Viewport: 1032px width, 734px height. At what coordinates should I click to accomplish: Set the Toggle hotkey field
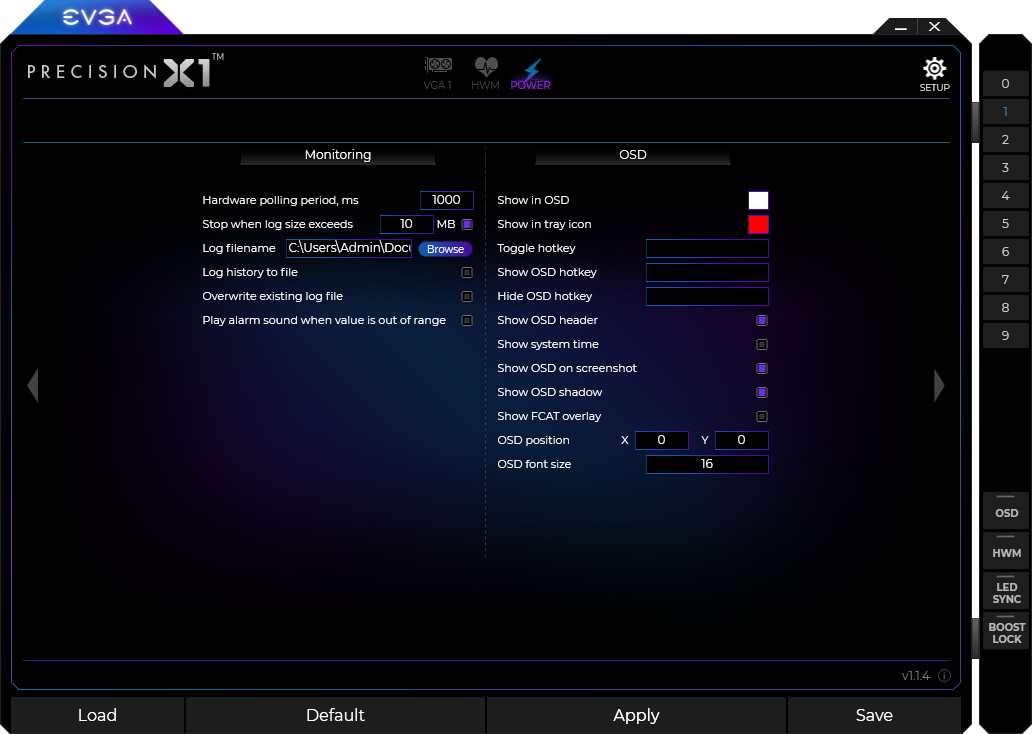click(708, 248)
